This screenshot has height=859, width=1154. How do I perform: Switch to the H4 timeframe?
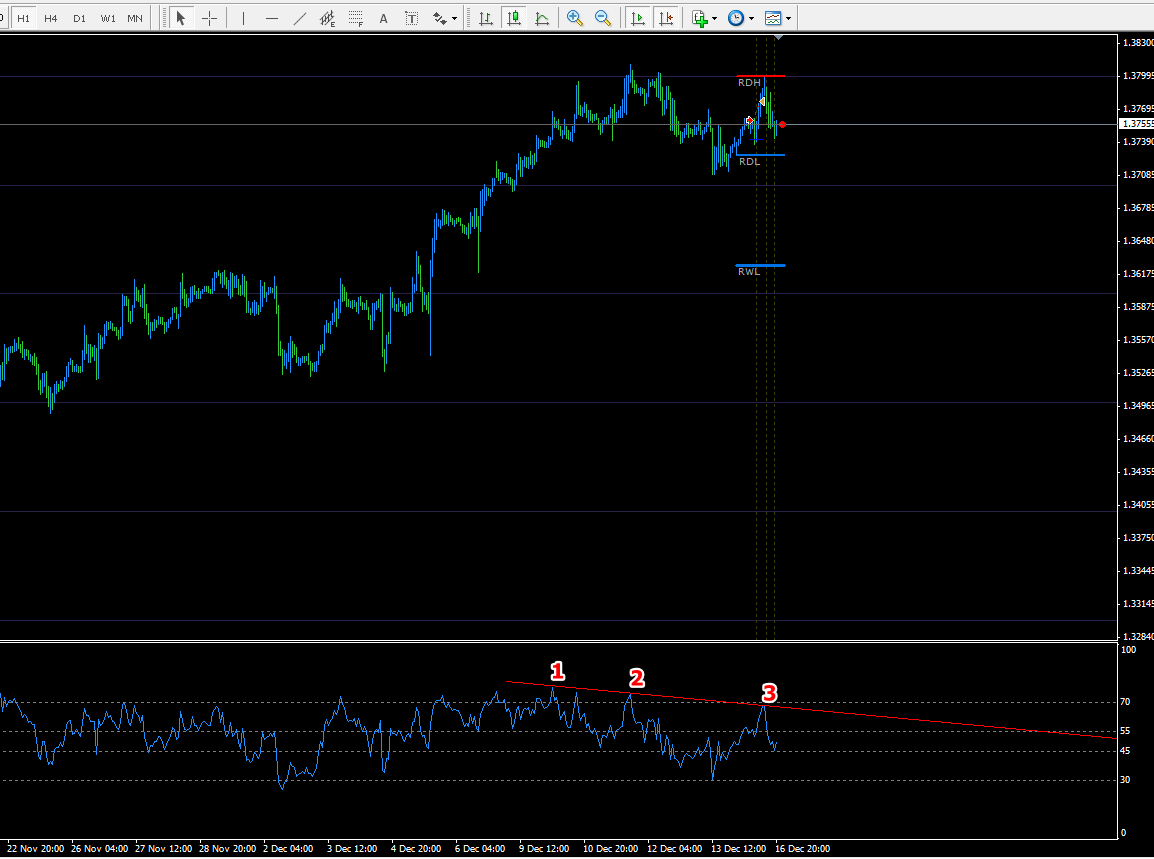[51, 18]
